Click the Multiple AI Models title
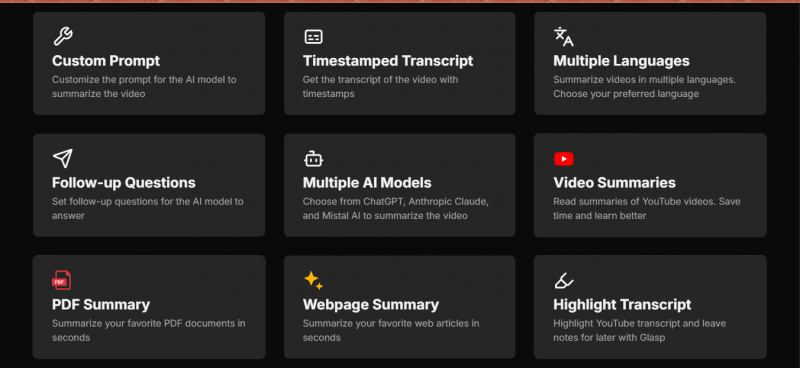This screenshot has height=368, width=800. coord(367,183)
